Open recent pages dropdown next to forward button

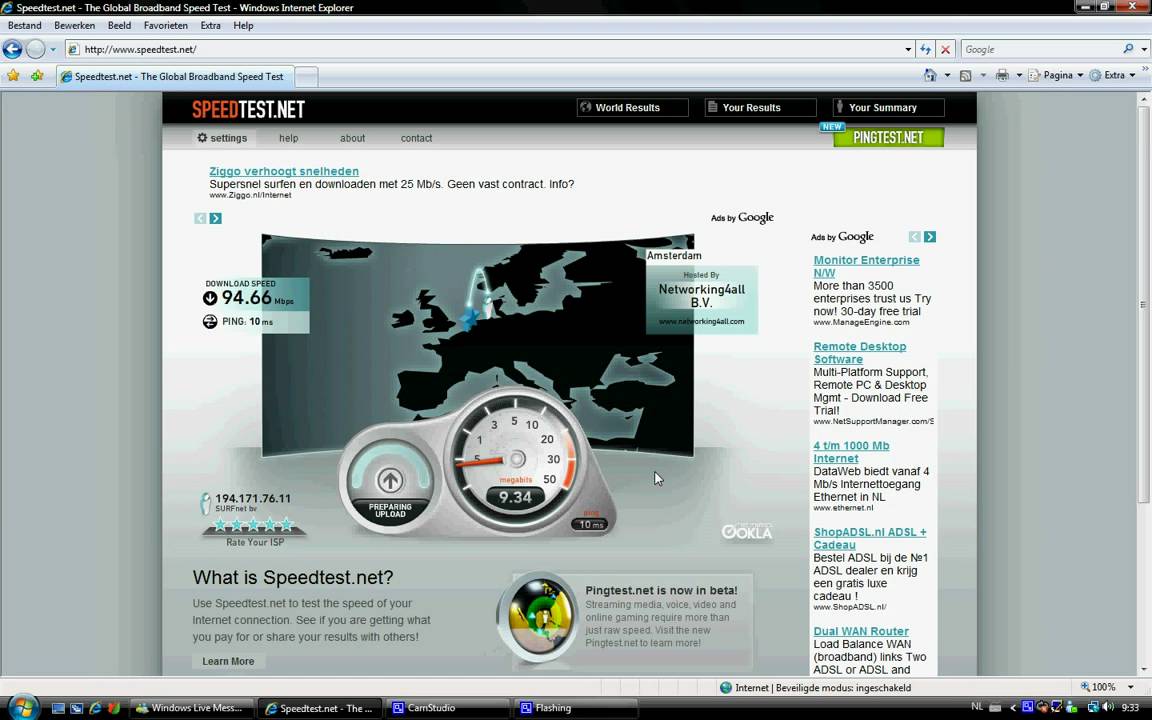[53, 49]
